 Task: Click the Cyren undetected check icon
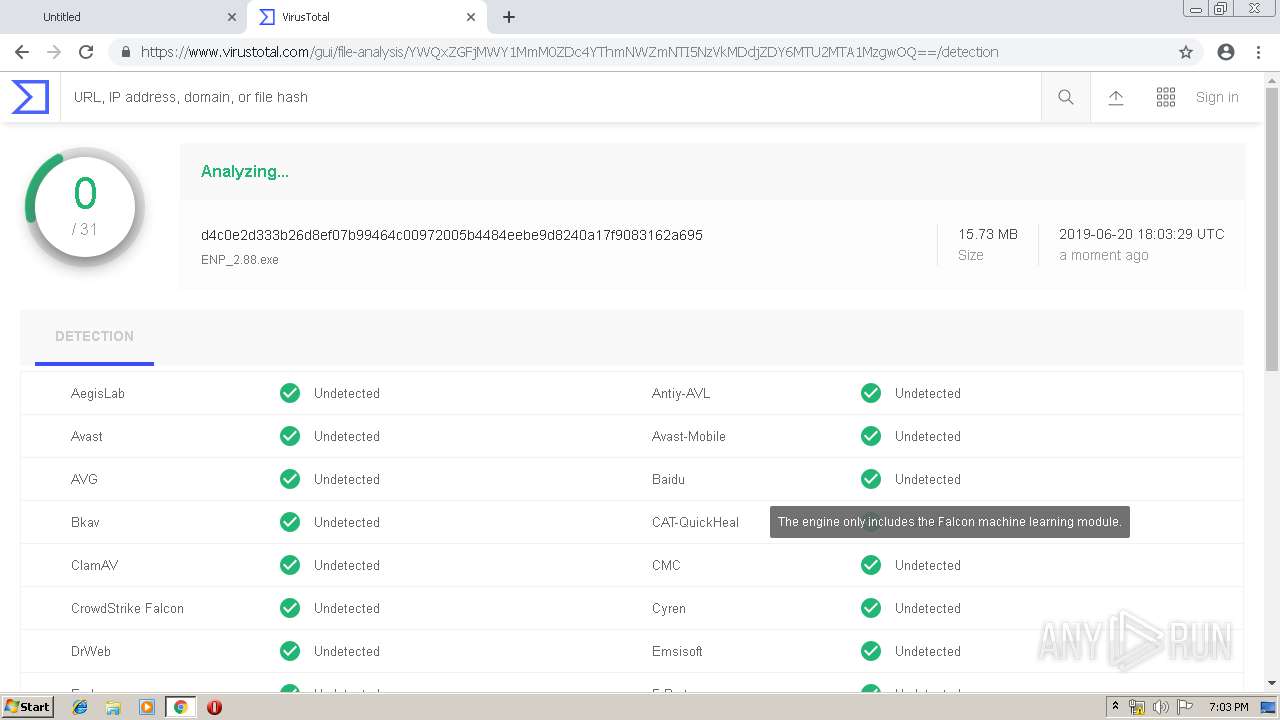pyautogui.click(x=871, y=608)
